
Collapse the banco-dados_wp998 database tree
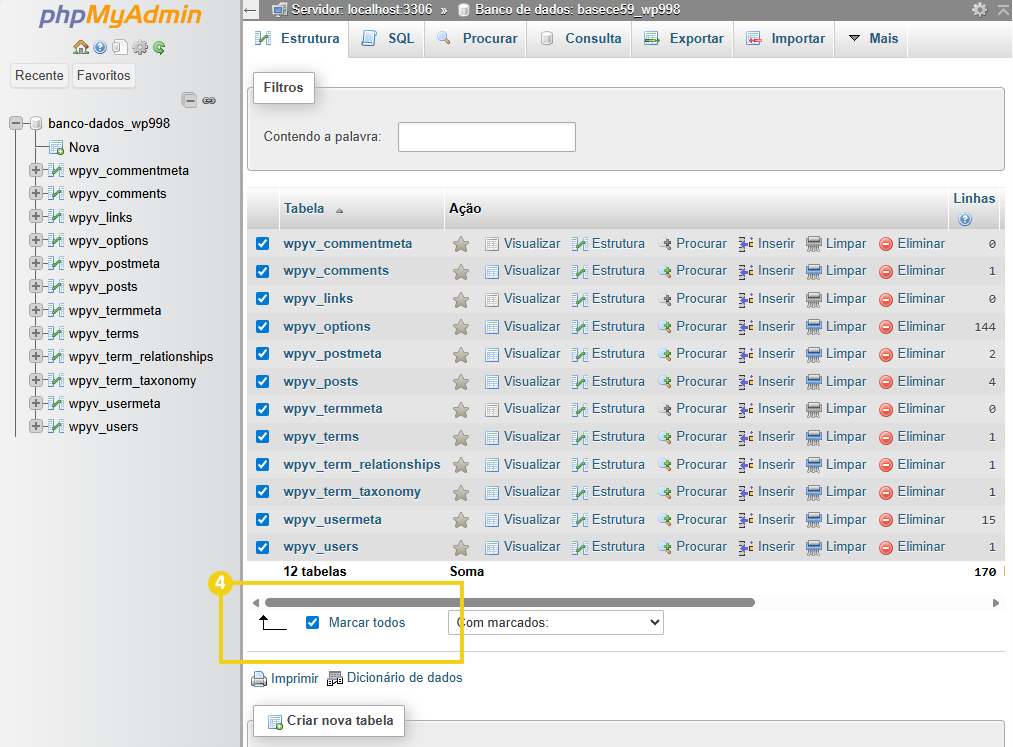click(14, 123)
